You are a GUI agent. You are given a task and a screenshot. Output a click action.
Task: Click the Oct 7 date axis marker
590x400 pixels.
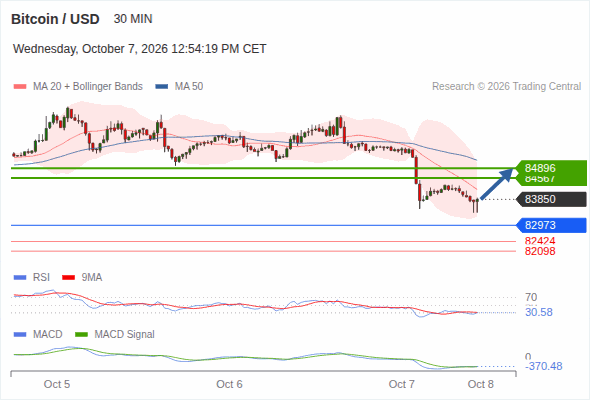point(401,384)
